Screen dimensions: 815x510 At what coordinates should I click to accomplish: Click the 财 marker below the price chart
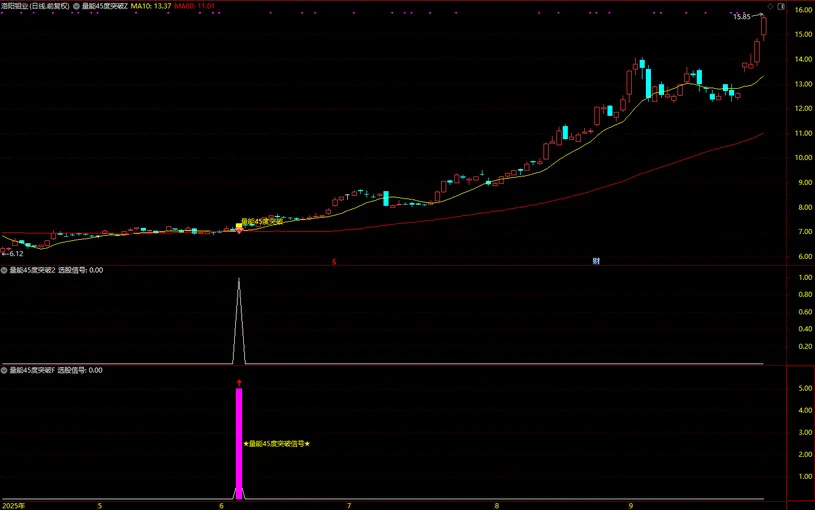click(596, 261)
